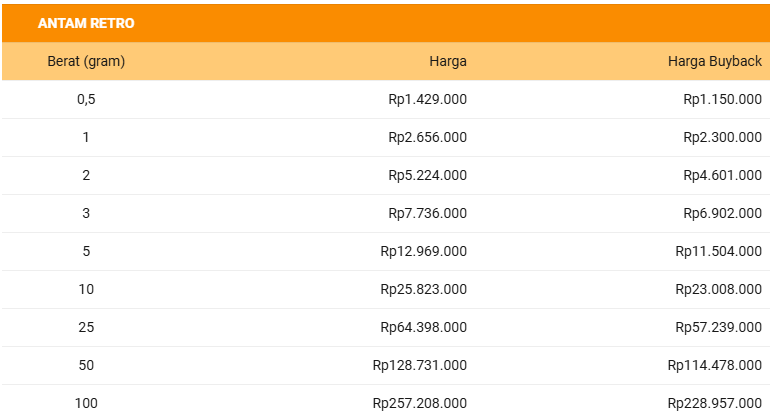Click buyback price Rp1.150.000

722,99
